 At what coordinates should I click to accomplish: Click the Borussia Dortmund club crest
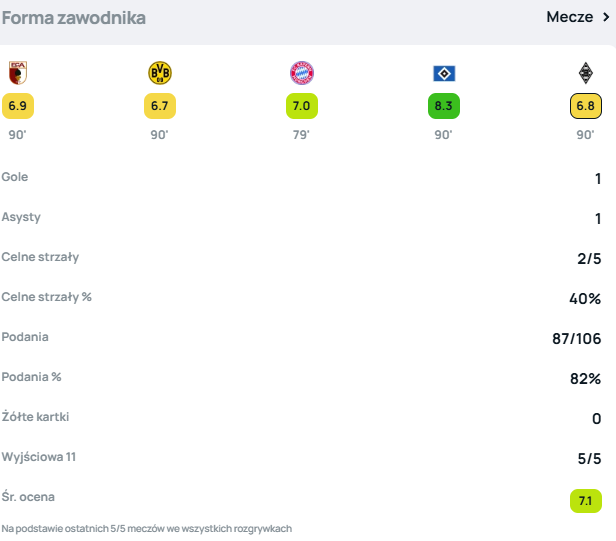[159, 72]
